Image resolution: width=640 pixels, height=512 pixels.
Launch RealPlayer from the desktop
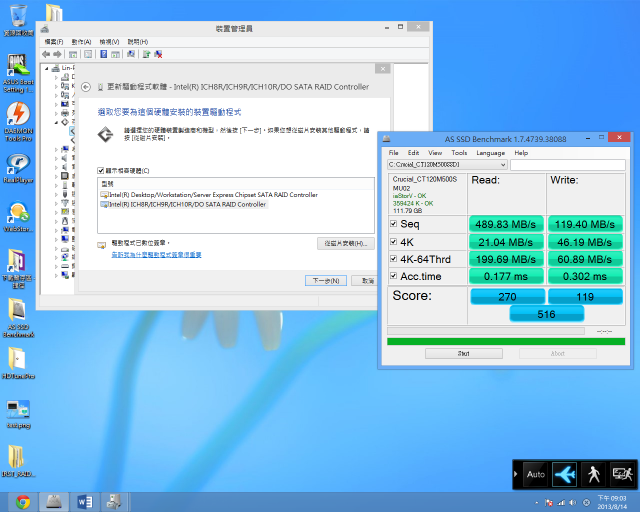click(x=18, y=169)
